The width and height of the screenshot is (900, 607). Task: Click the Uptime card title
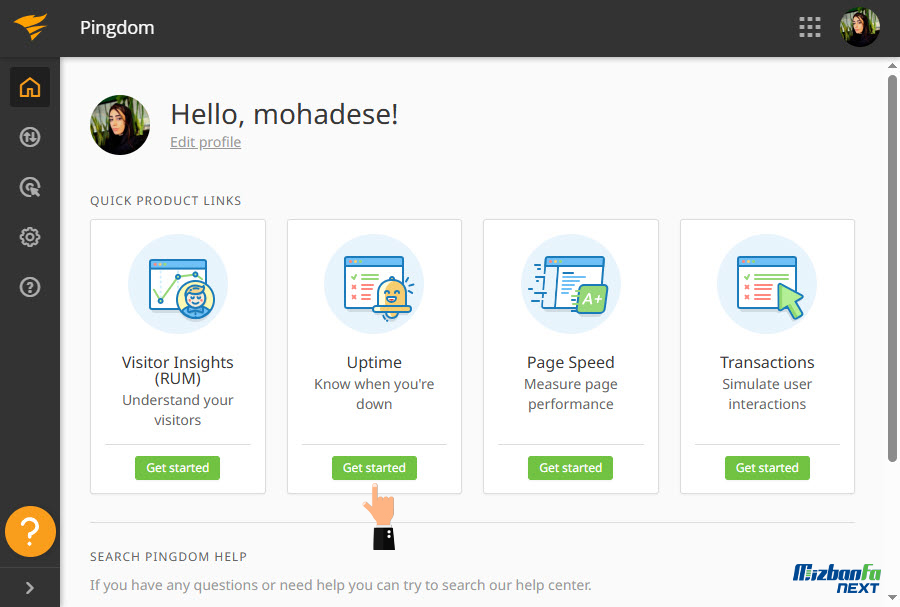374,363
